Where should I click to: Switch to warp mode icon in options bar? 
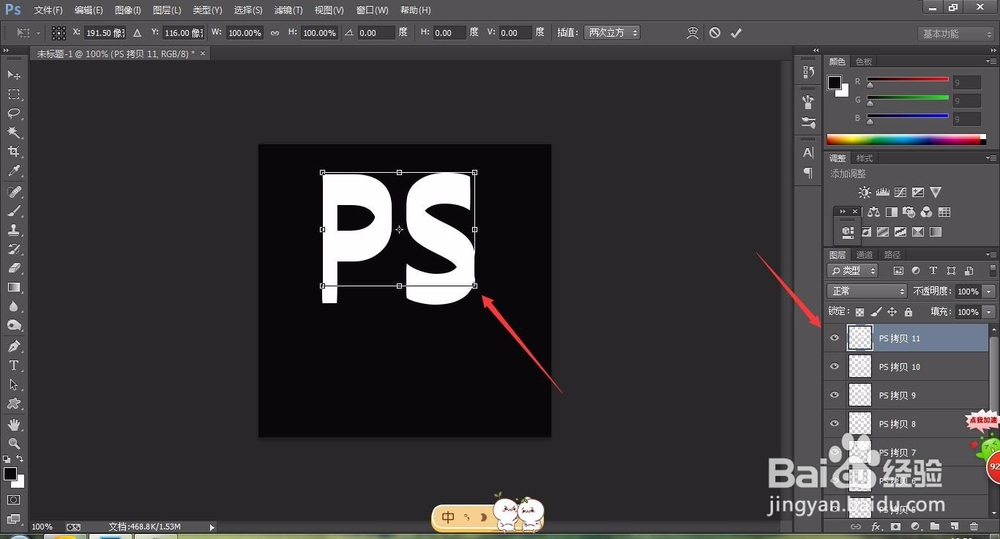(x=693, y=33)
